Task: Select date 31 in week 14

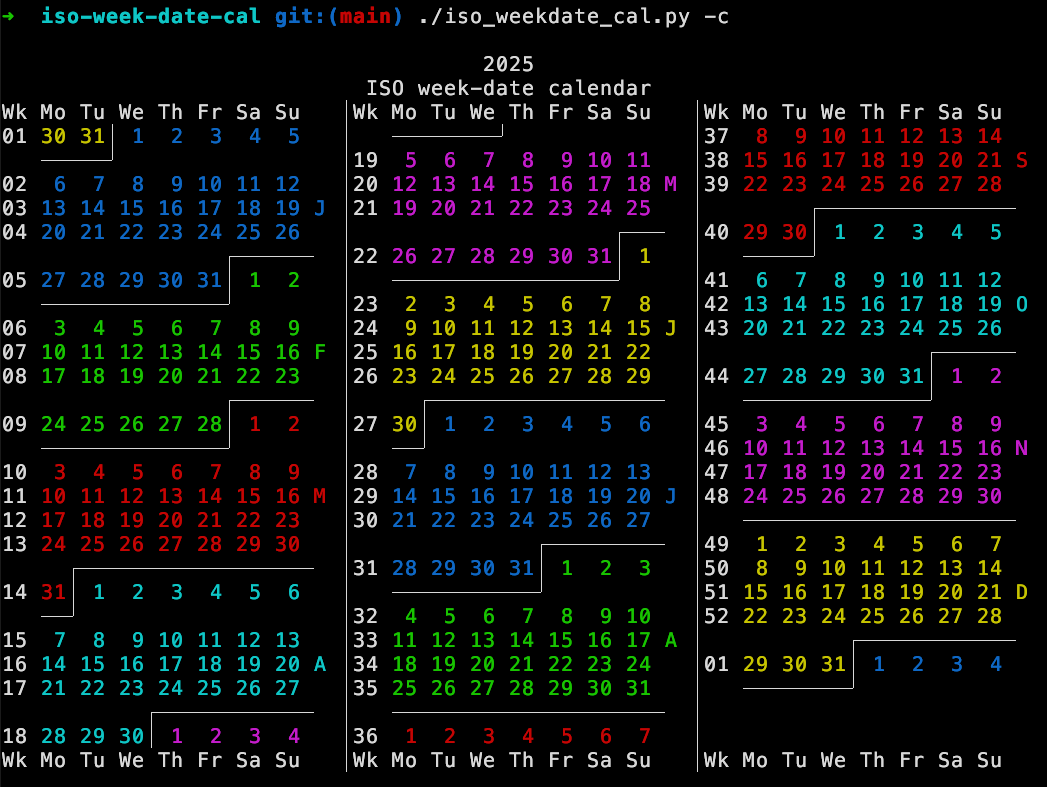Action: click(54, 592)
